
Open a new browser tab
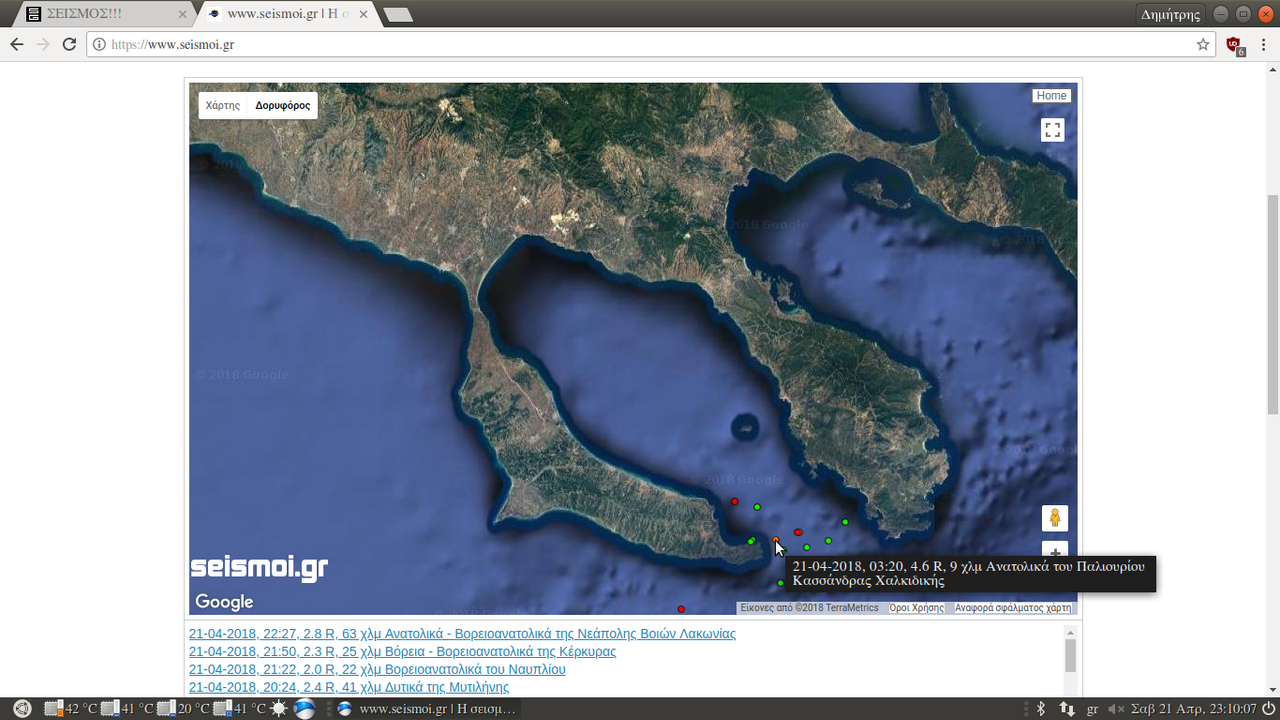pos(398,15)
